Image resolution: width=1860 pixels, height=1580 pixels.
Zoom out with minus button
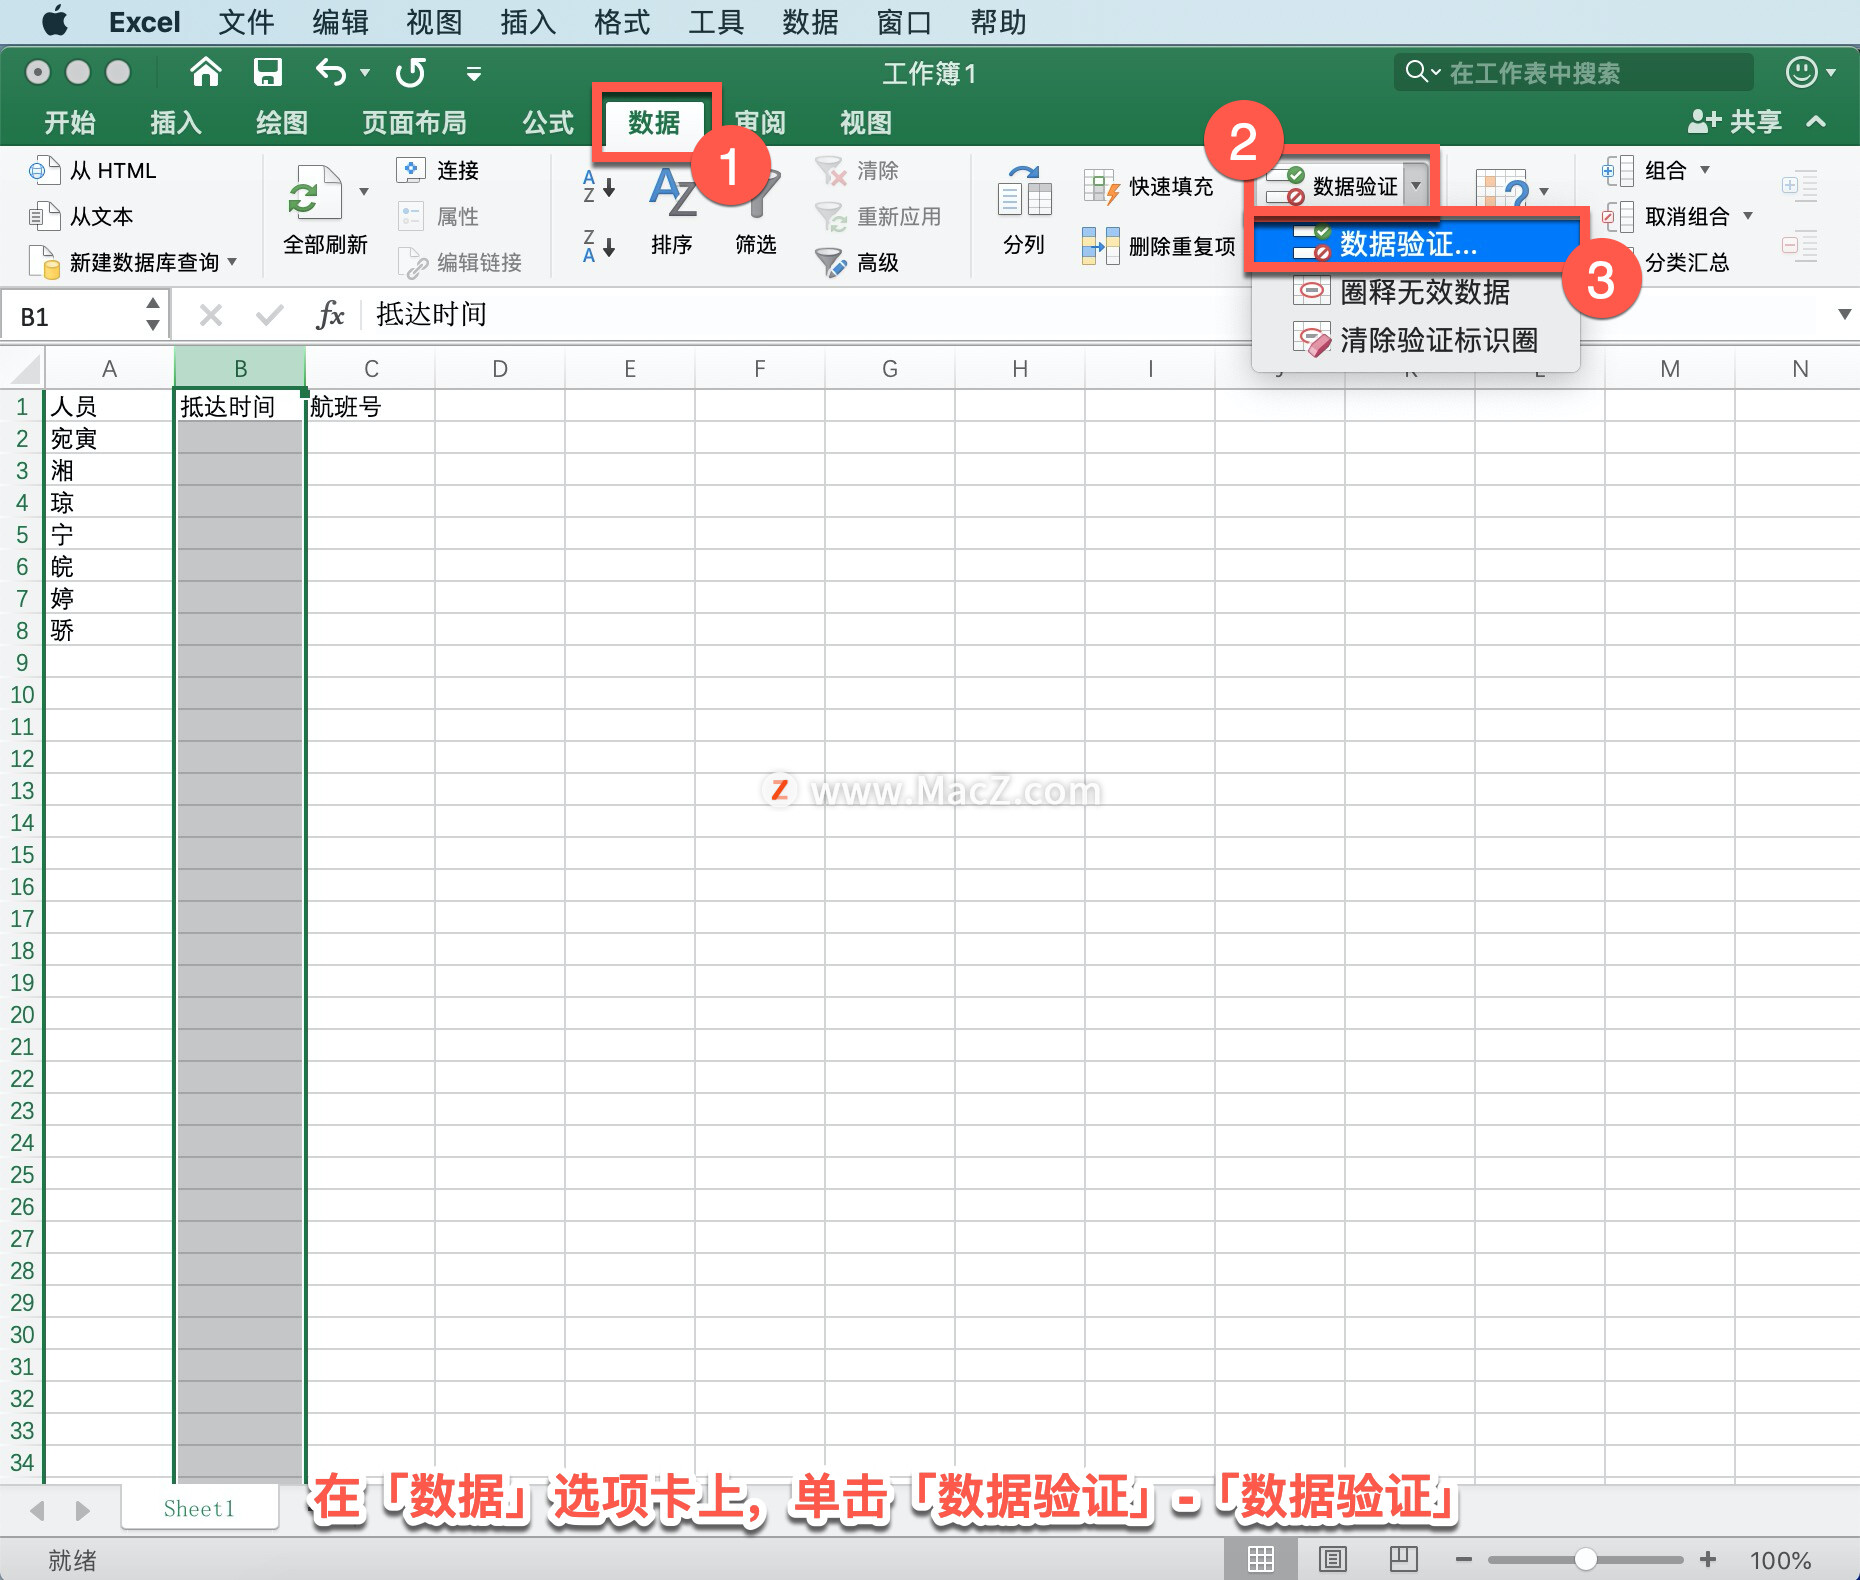point(1463,1559)
